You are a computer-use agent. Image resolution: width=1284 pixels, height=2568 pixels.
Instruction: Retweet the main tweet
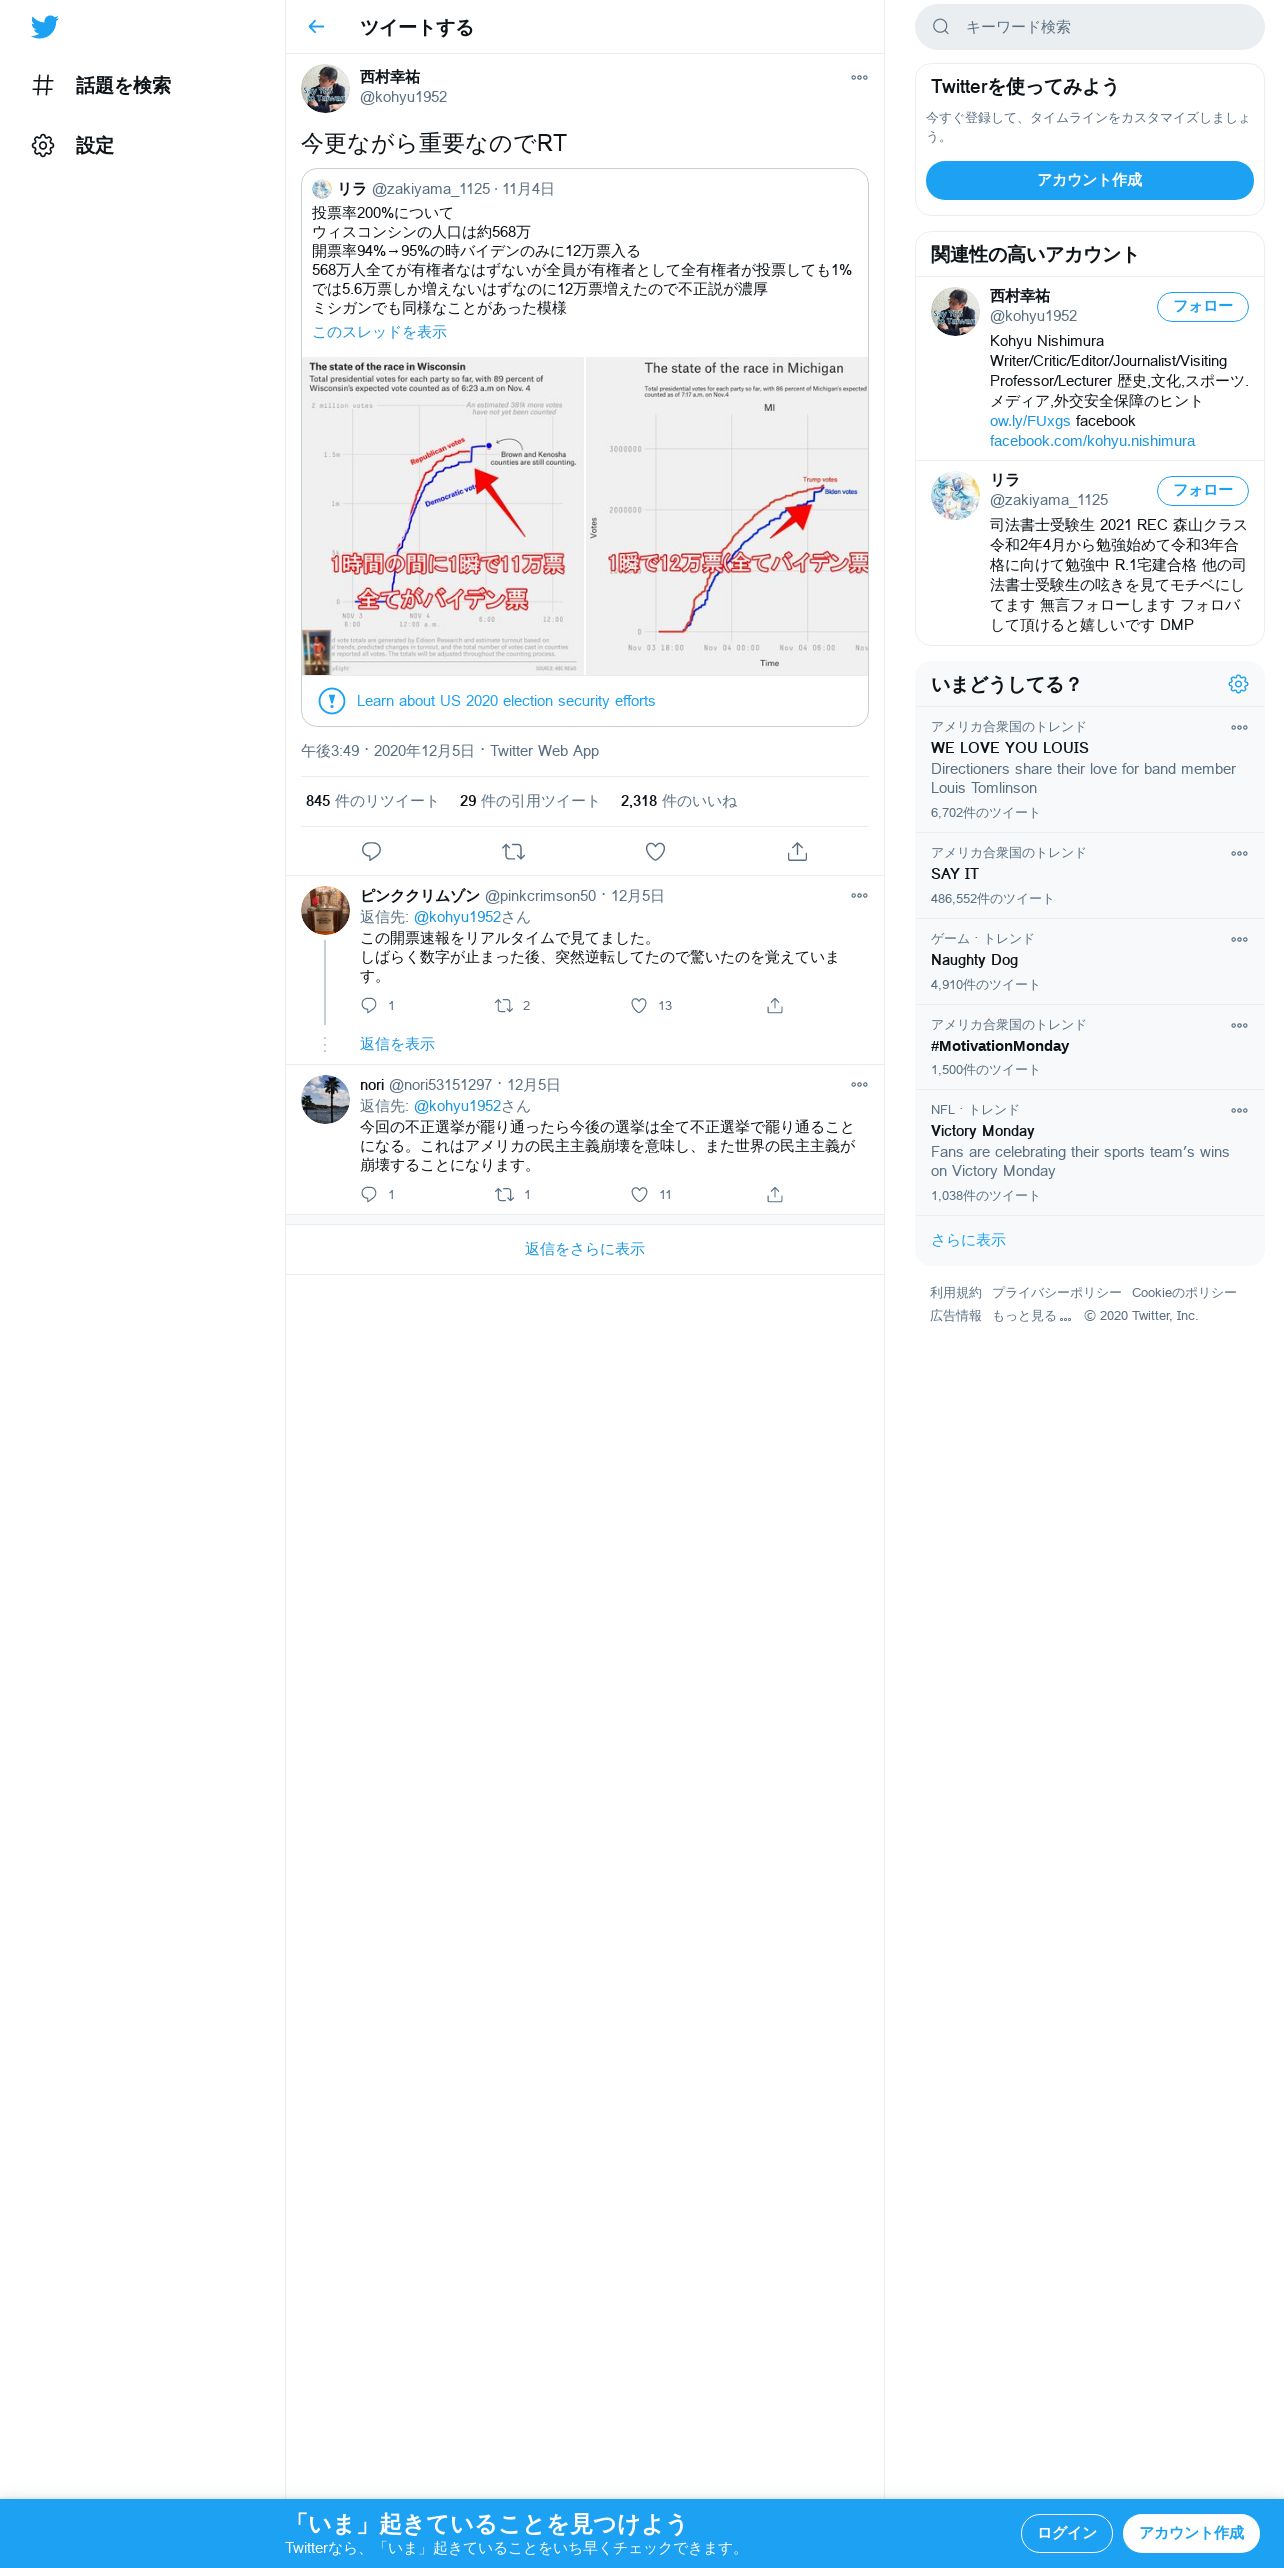tap(513, 851)
